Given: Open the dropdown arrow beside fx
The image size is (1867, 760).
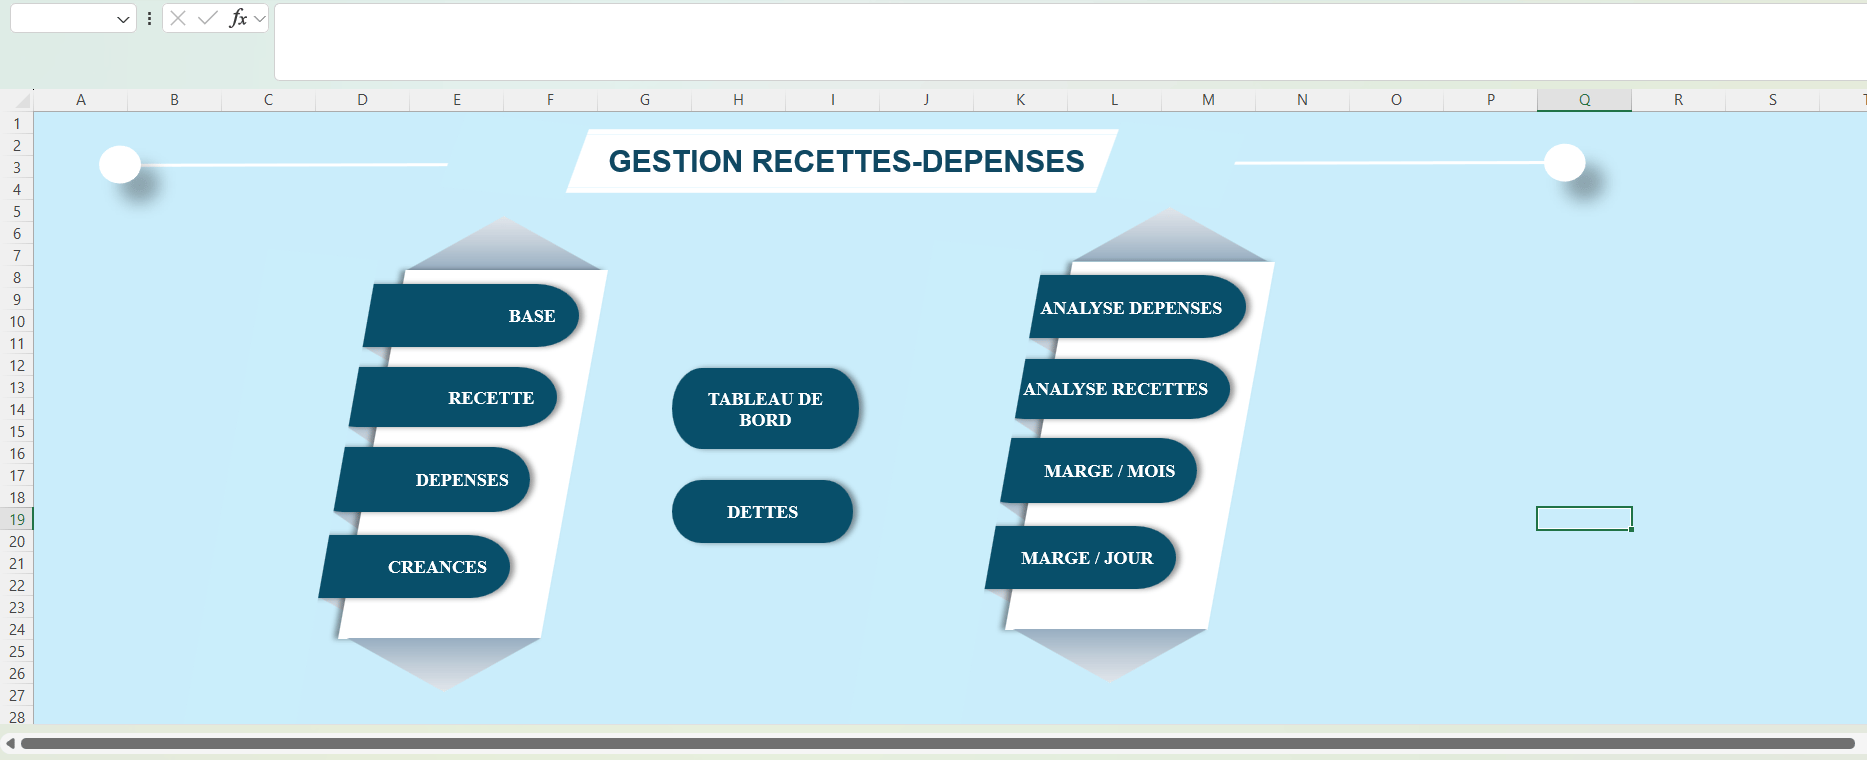Looking at the screenshot, I should (260, 18).
